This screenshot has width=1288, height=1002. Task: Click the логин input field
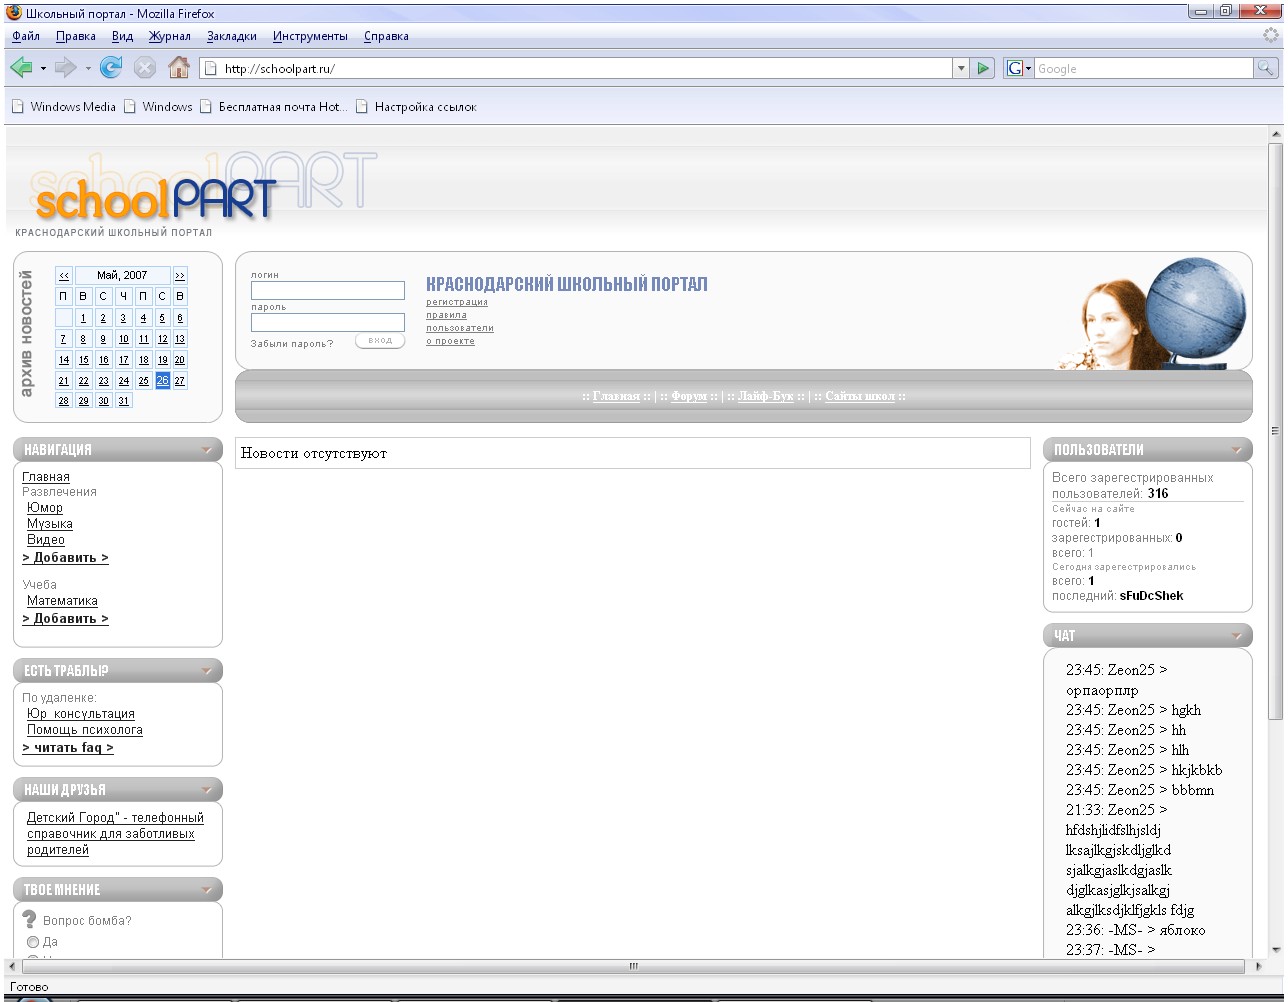[328, 291]
